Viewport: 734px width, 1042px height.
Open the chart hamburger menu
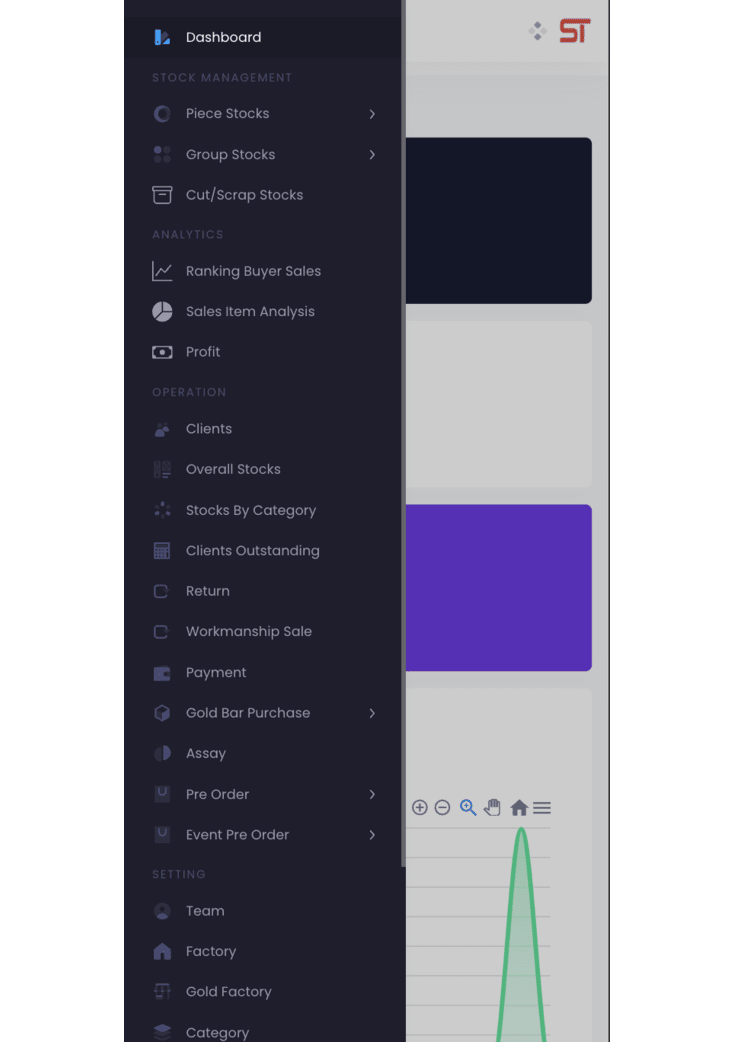point(542,808)
